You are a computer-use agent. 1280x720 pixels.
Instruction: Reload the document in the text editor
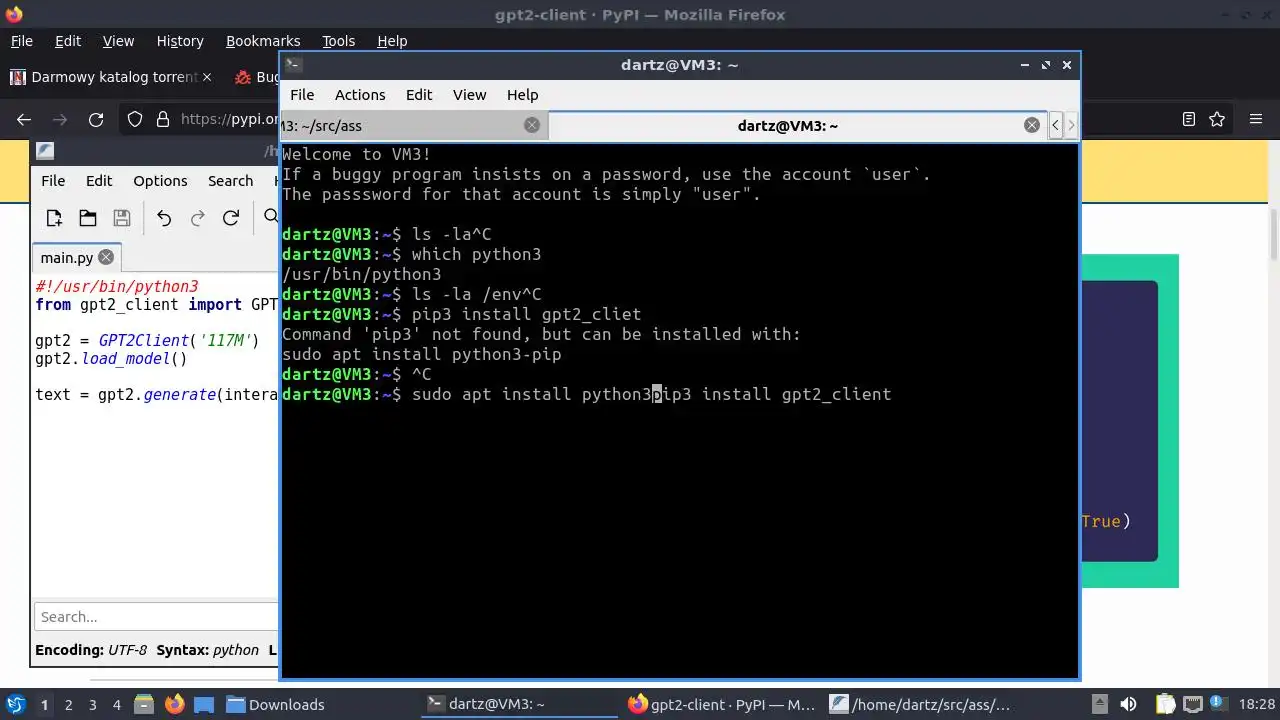click(231, 218)
